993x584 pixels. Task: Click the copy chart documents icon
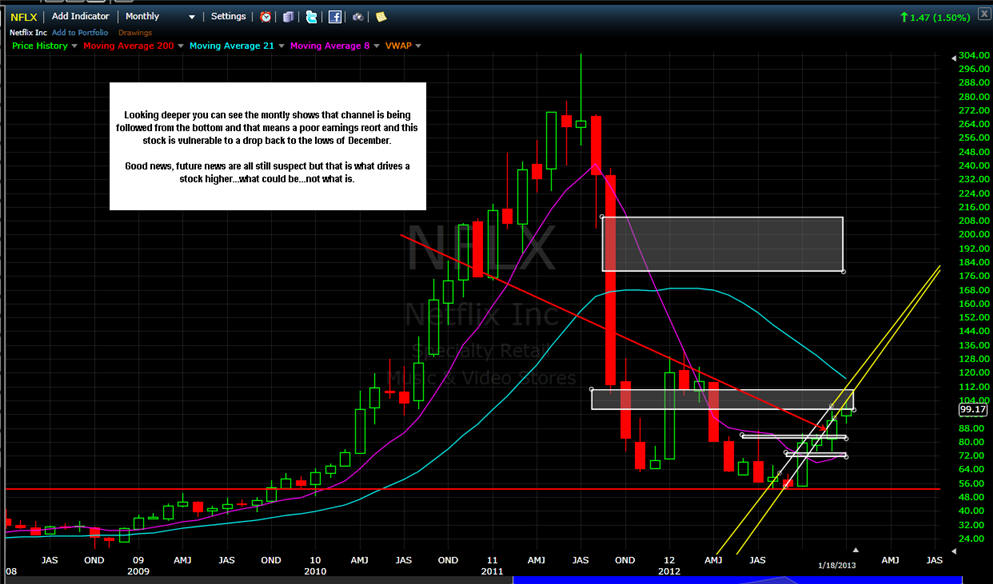[288, 17]
